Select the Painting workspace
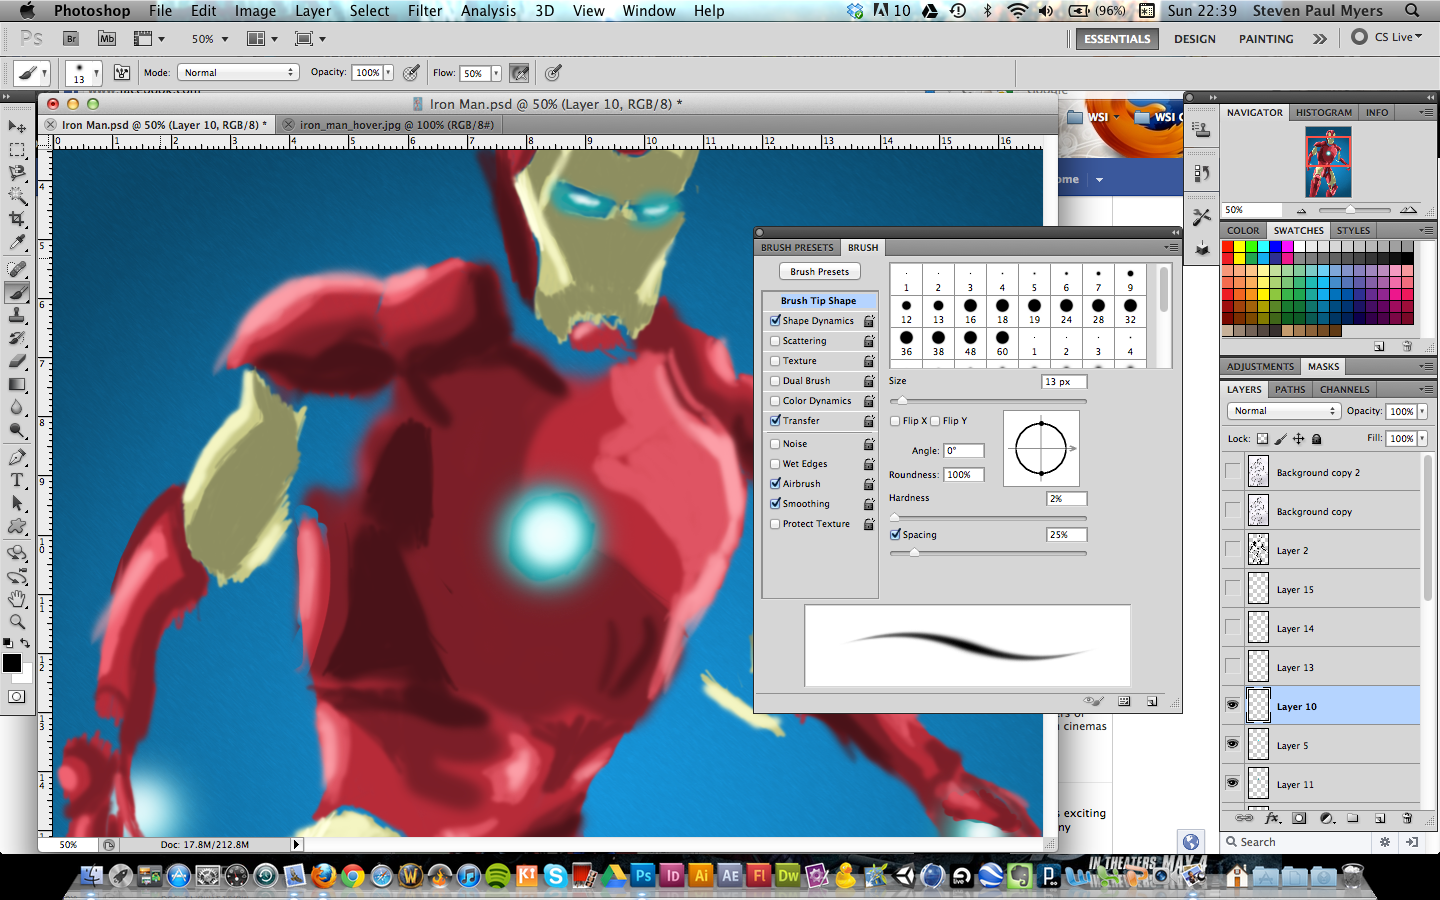 (x=1266, y=39)
